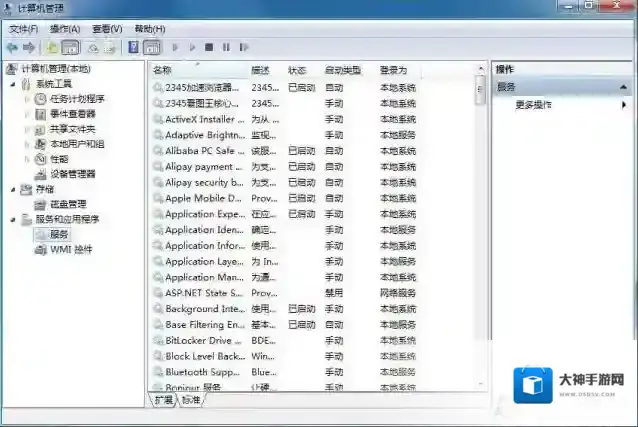This screenshot has width=638, height=427.
Task: Open the 帮助(H) menu
Action: [x=150, y=29]
